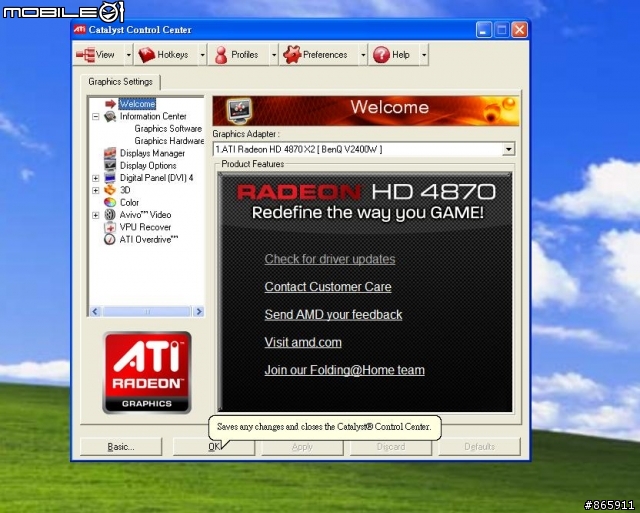
Task: Open the Color settings page
Action: (x=129, y=202)
